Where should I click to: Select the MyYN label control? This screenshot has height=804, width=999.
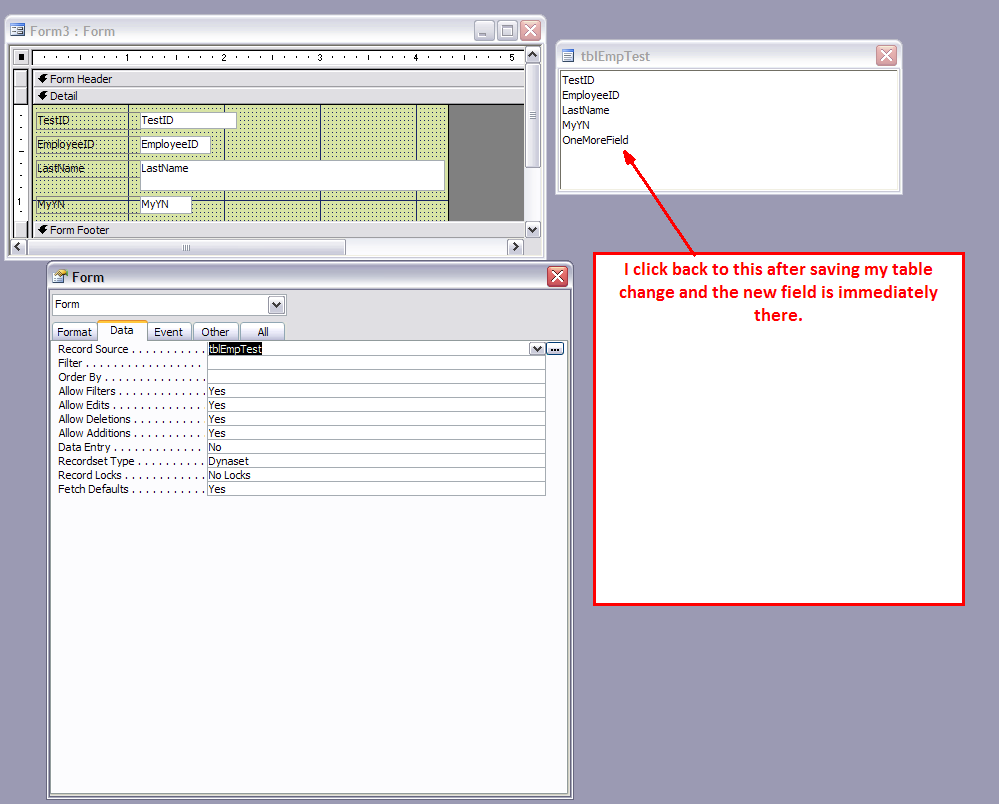click(x=82, y=205)
